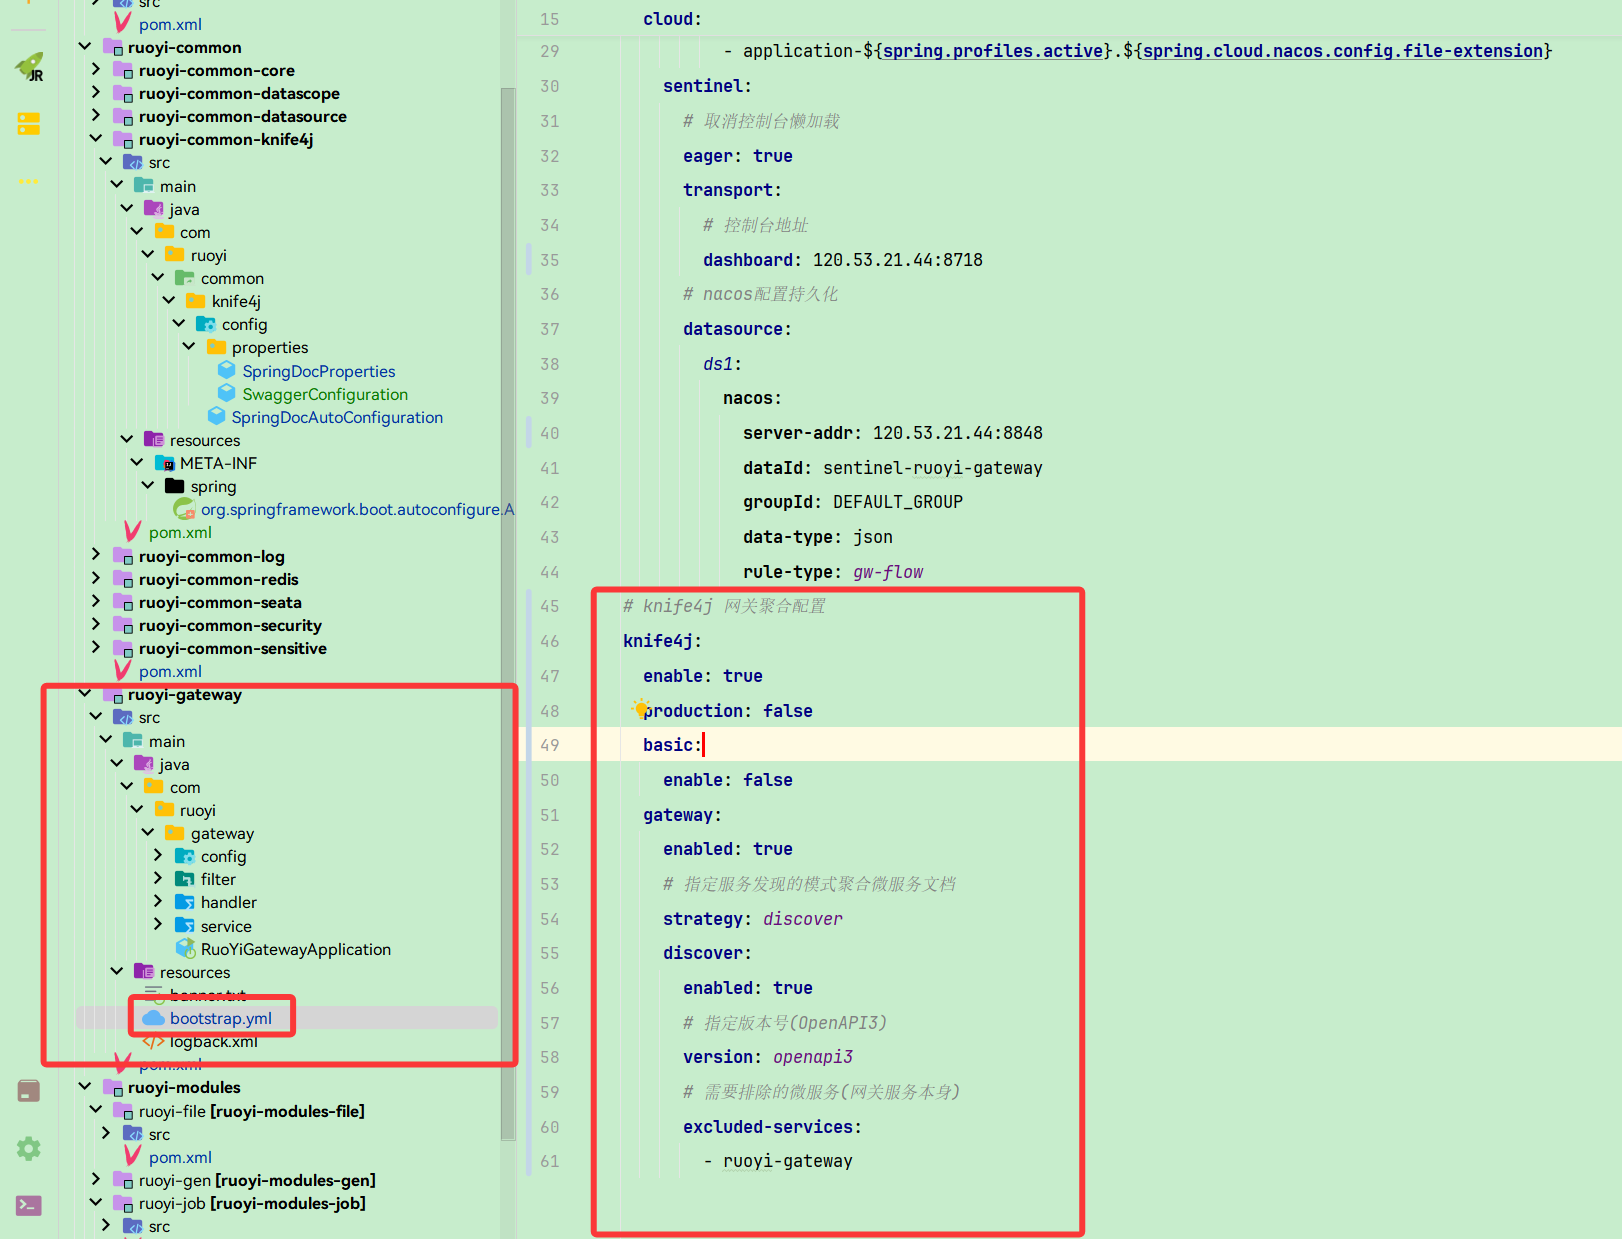
Task: Click the spring.profiles.active reference link
Action: point(991,50)
